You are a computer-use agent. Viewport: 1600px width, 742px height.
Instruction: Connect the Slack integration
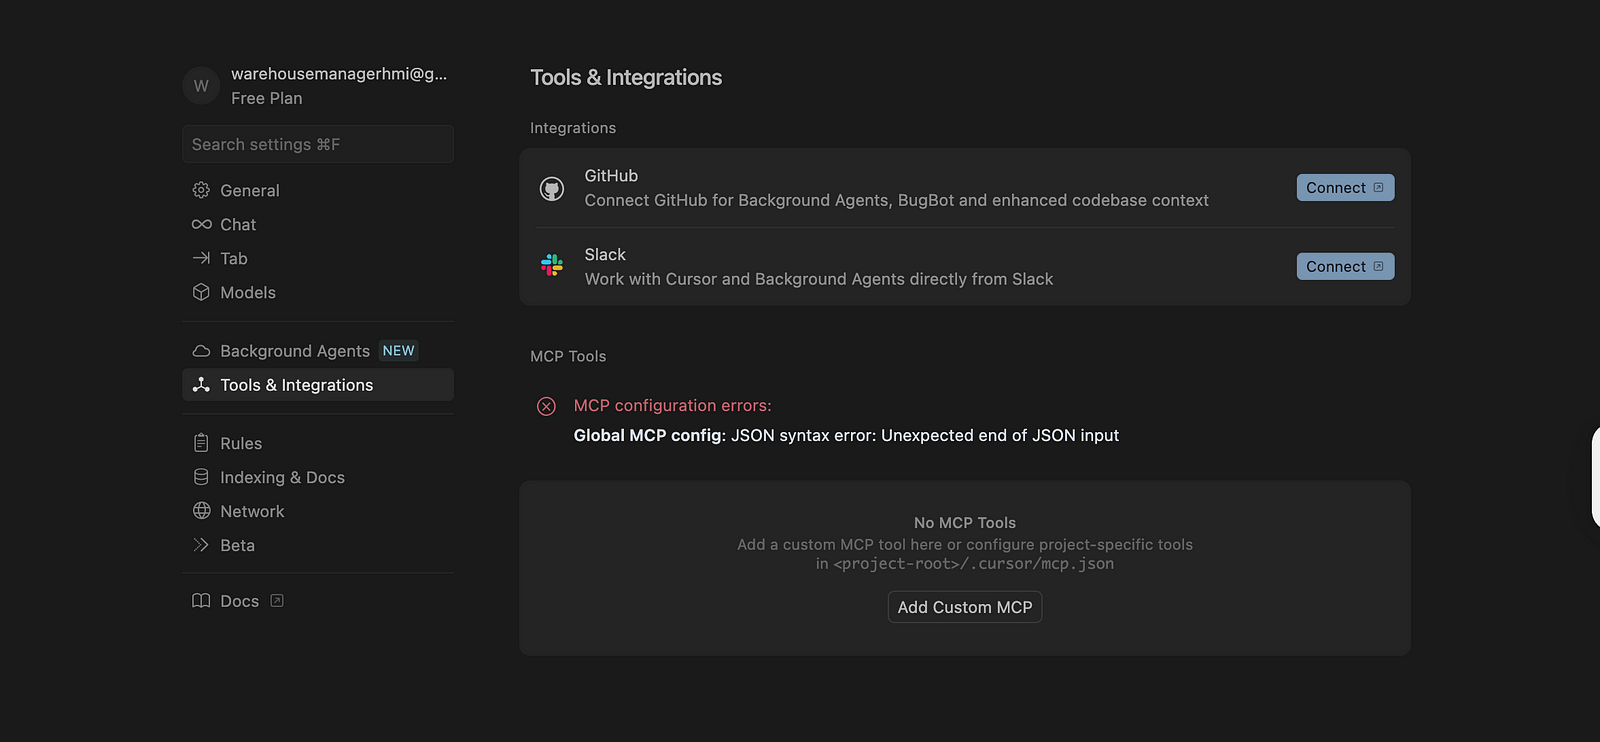click(x=1345, y=266)
